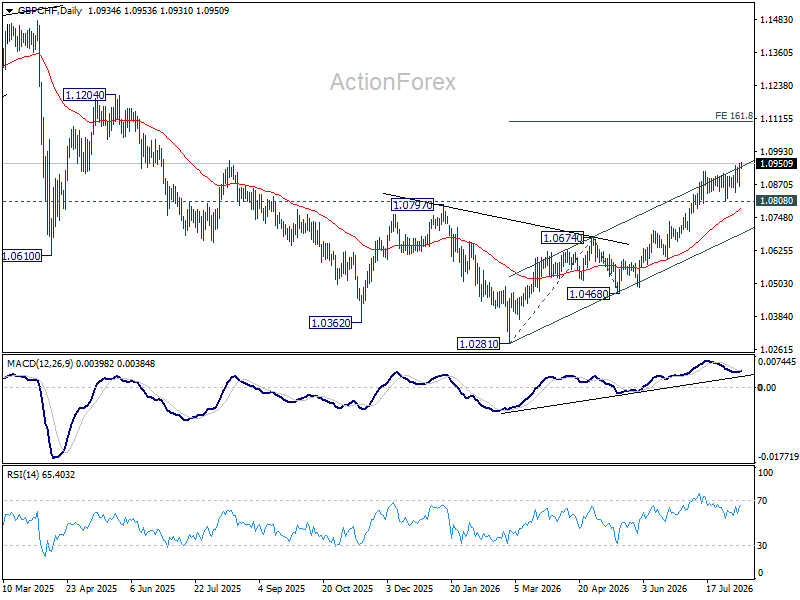Image resolution: width=800 pixels, height=600 pixels.
Task: Click the RSI(14) 65.4032 indicator label
Action: [x=41, y=475]
